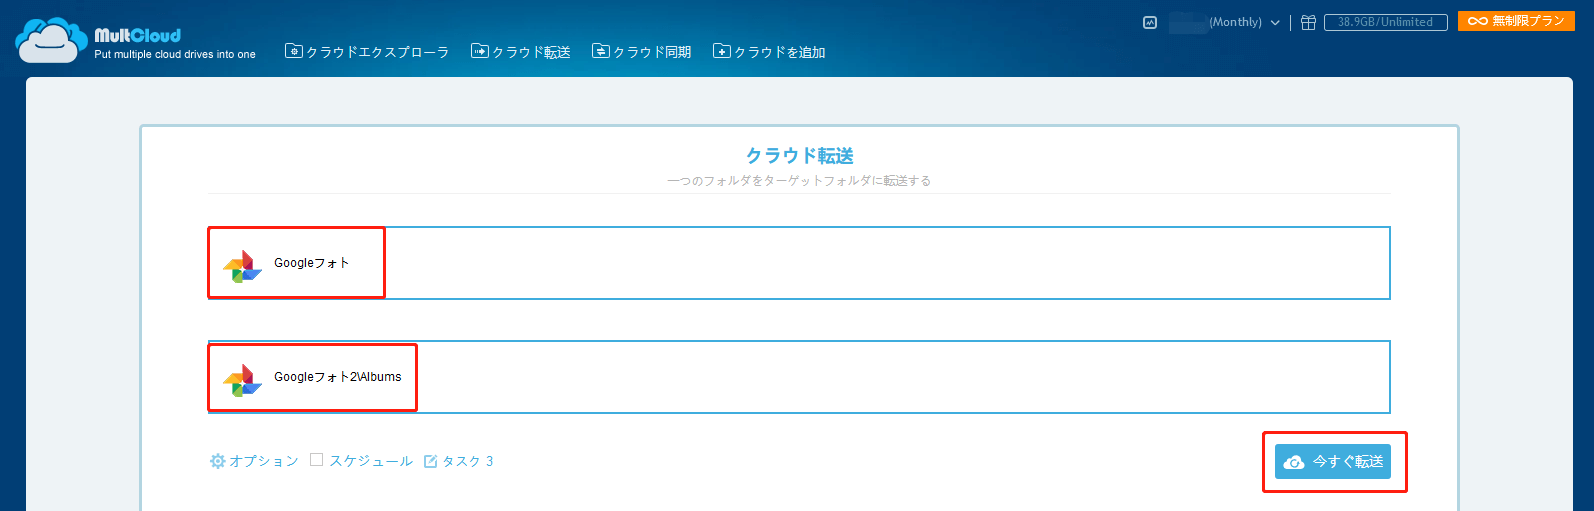Click the クラウドエクスプローラ folder icon

(x=294, y=51)
